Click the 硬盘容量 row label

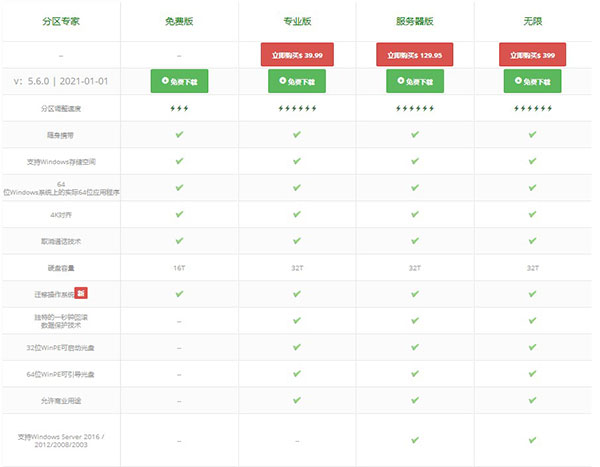tap(61, 268)
